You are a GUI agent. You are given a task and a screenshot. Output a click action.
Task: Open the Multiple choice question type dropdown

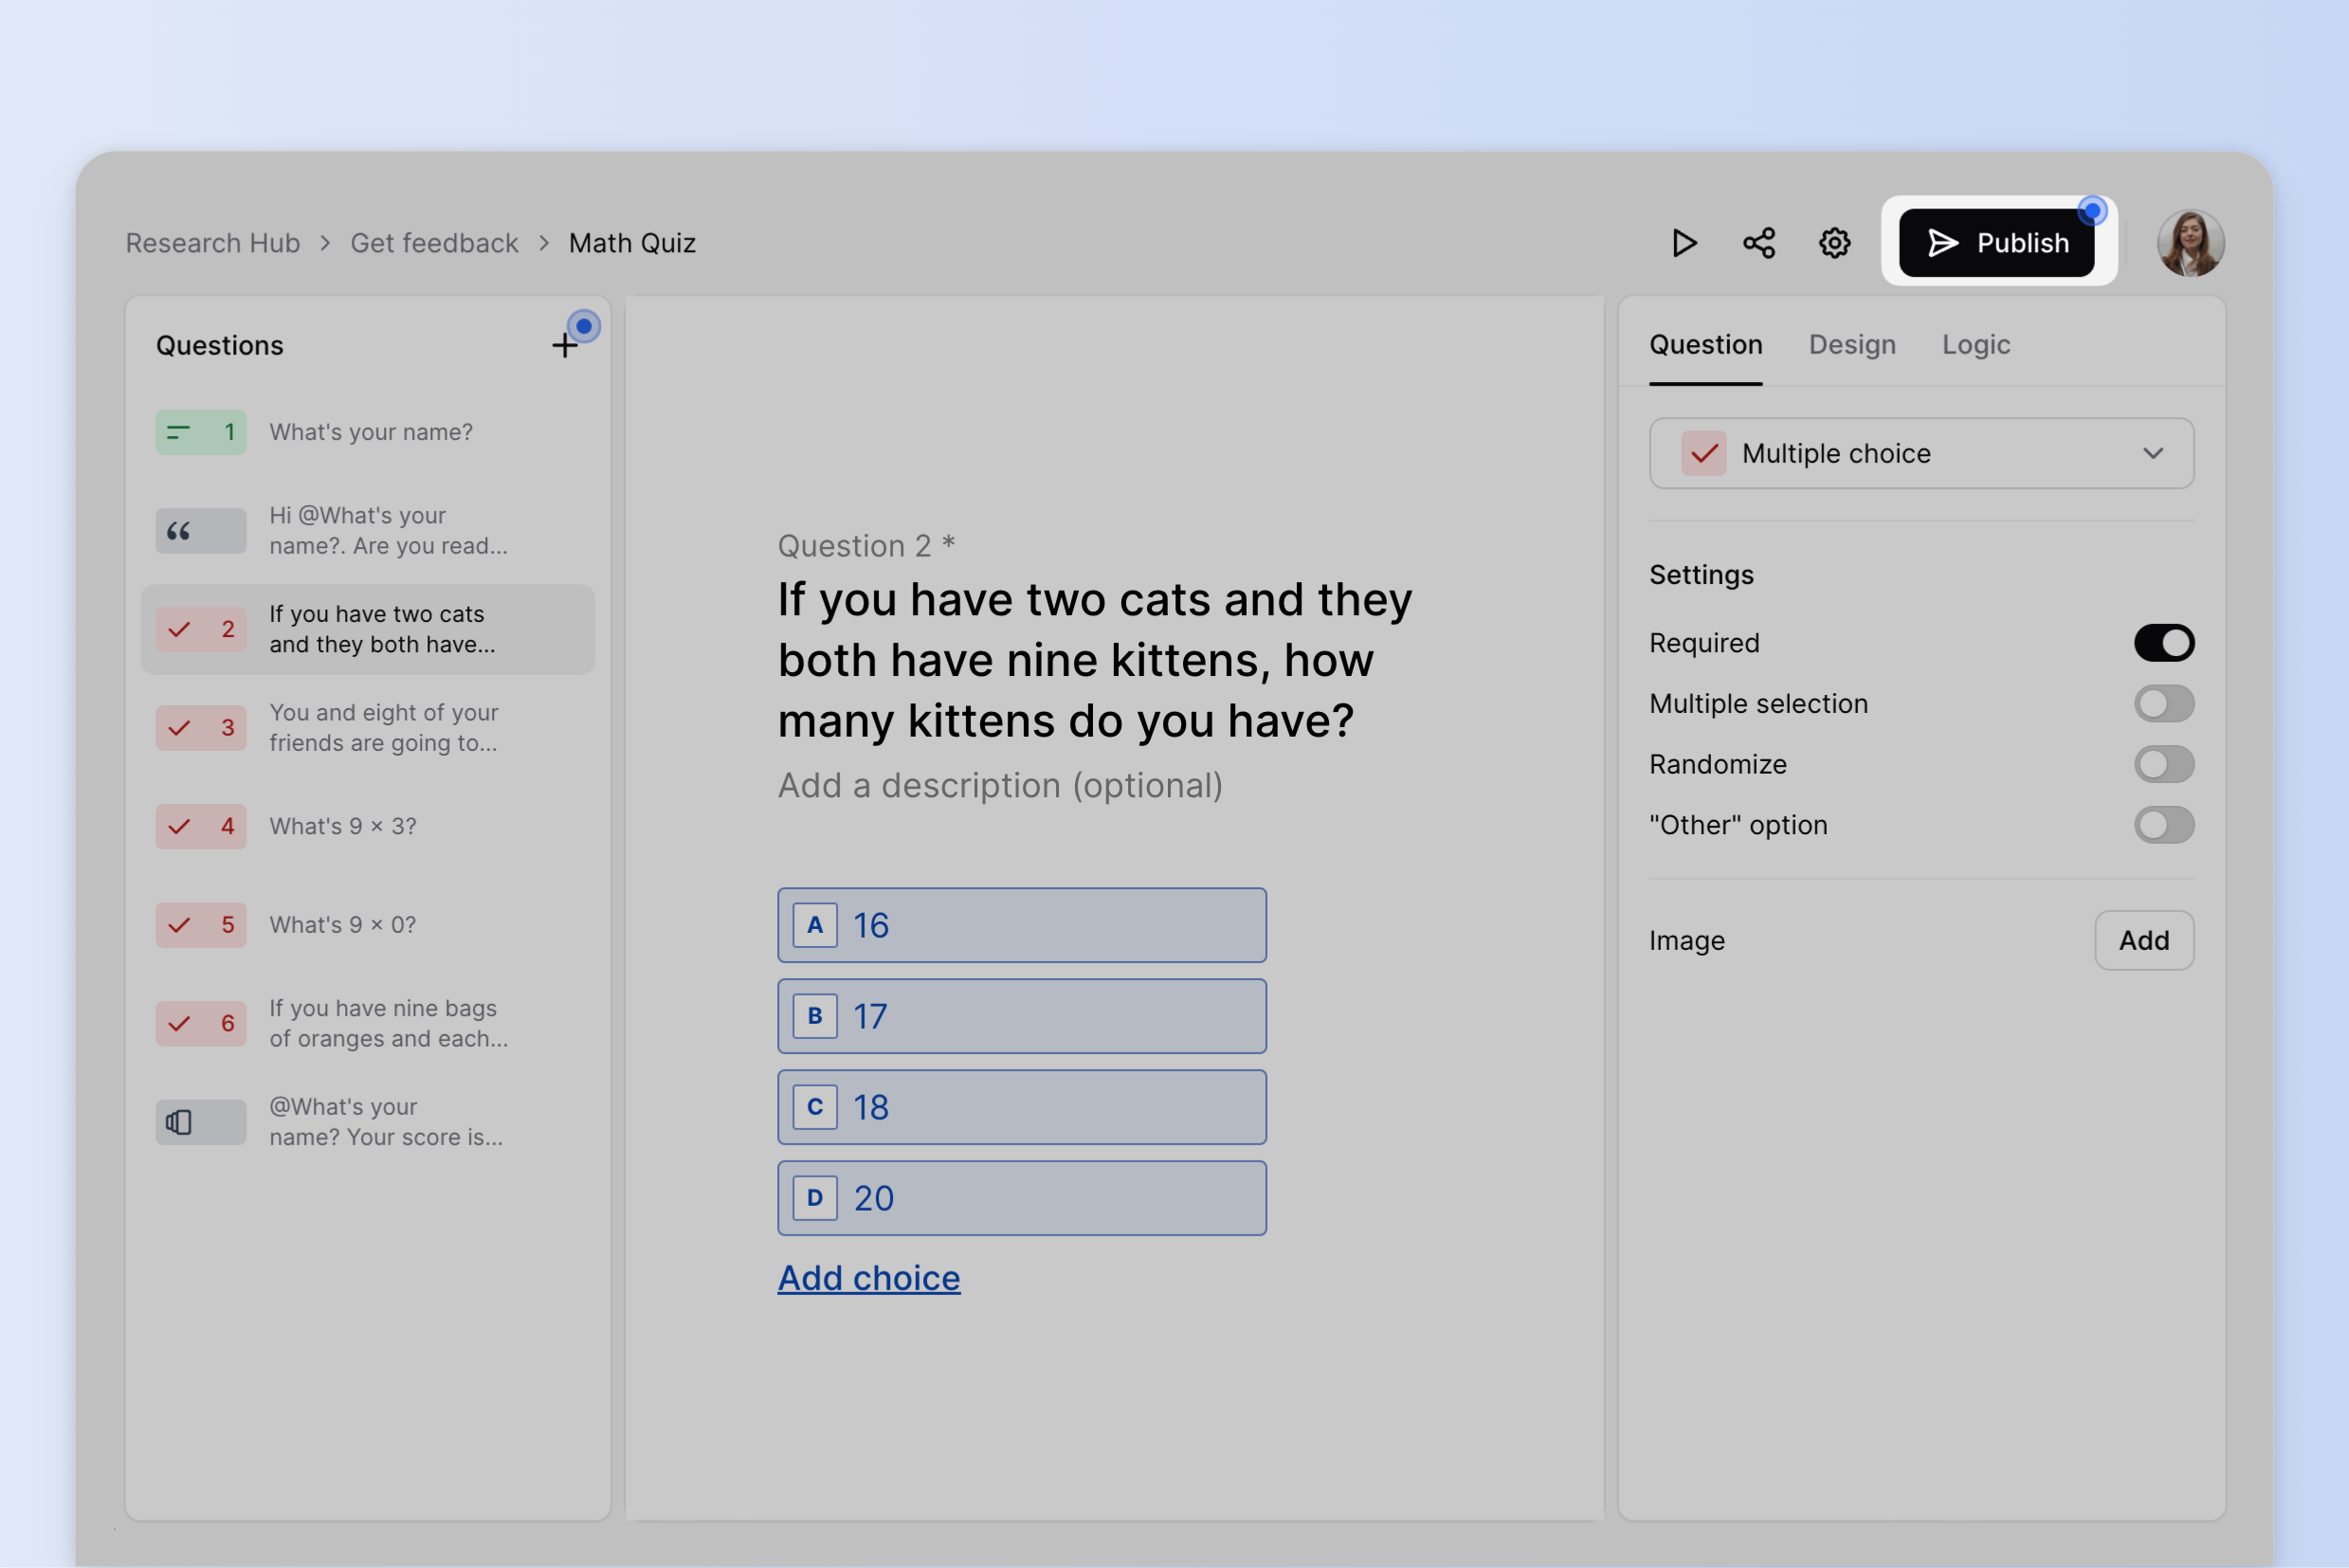click(x=1920, y=453)
